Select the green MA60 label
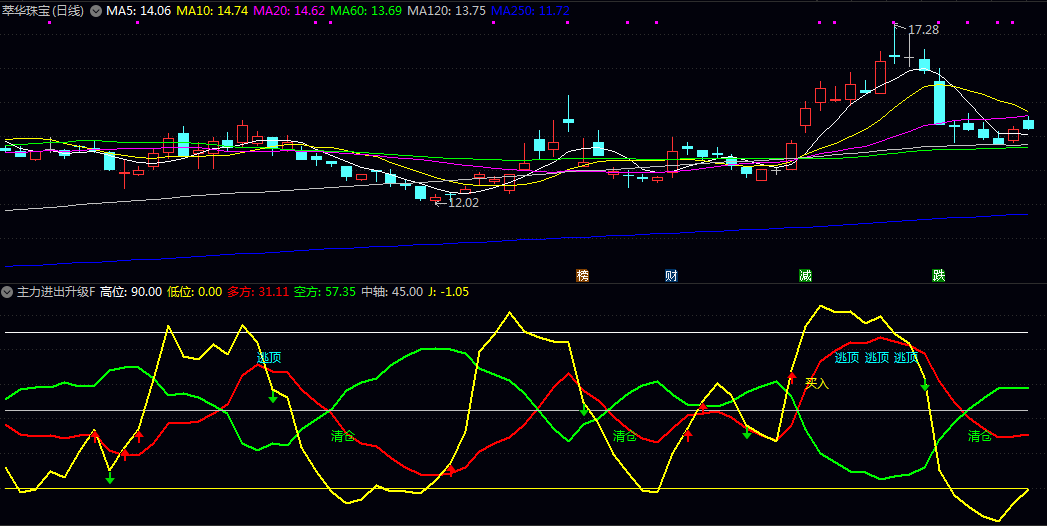This screenshot has width=1047, height=526. click(366, 11)
